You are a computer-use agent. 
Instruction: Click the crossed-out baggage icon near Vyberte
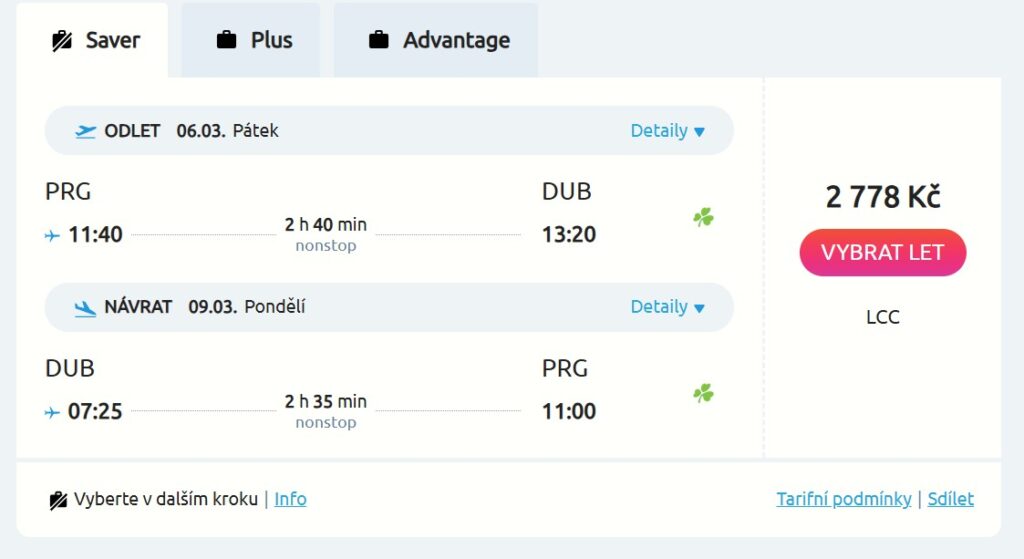[x=59, y=500]
